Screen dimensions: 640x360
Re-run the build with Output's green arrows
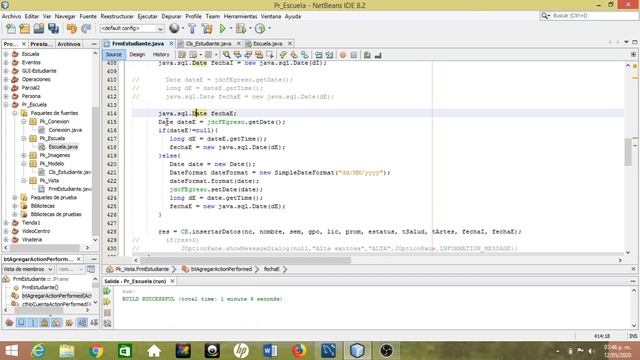click(107, 291)
